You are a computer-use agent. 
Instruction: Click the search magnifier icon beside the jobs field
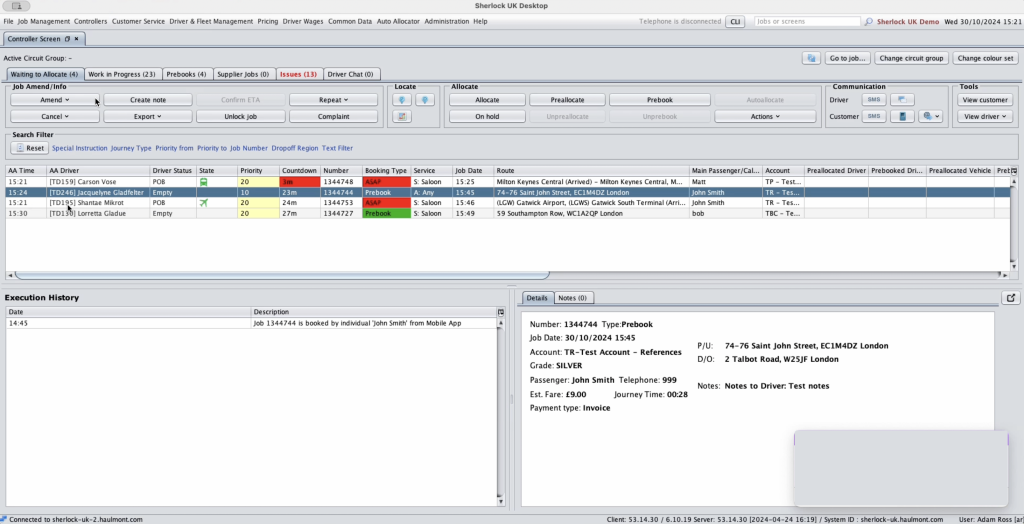pos(869,22)
